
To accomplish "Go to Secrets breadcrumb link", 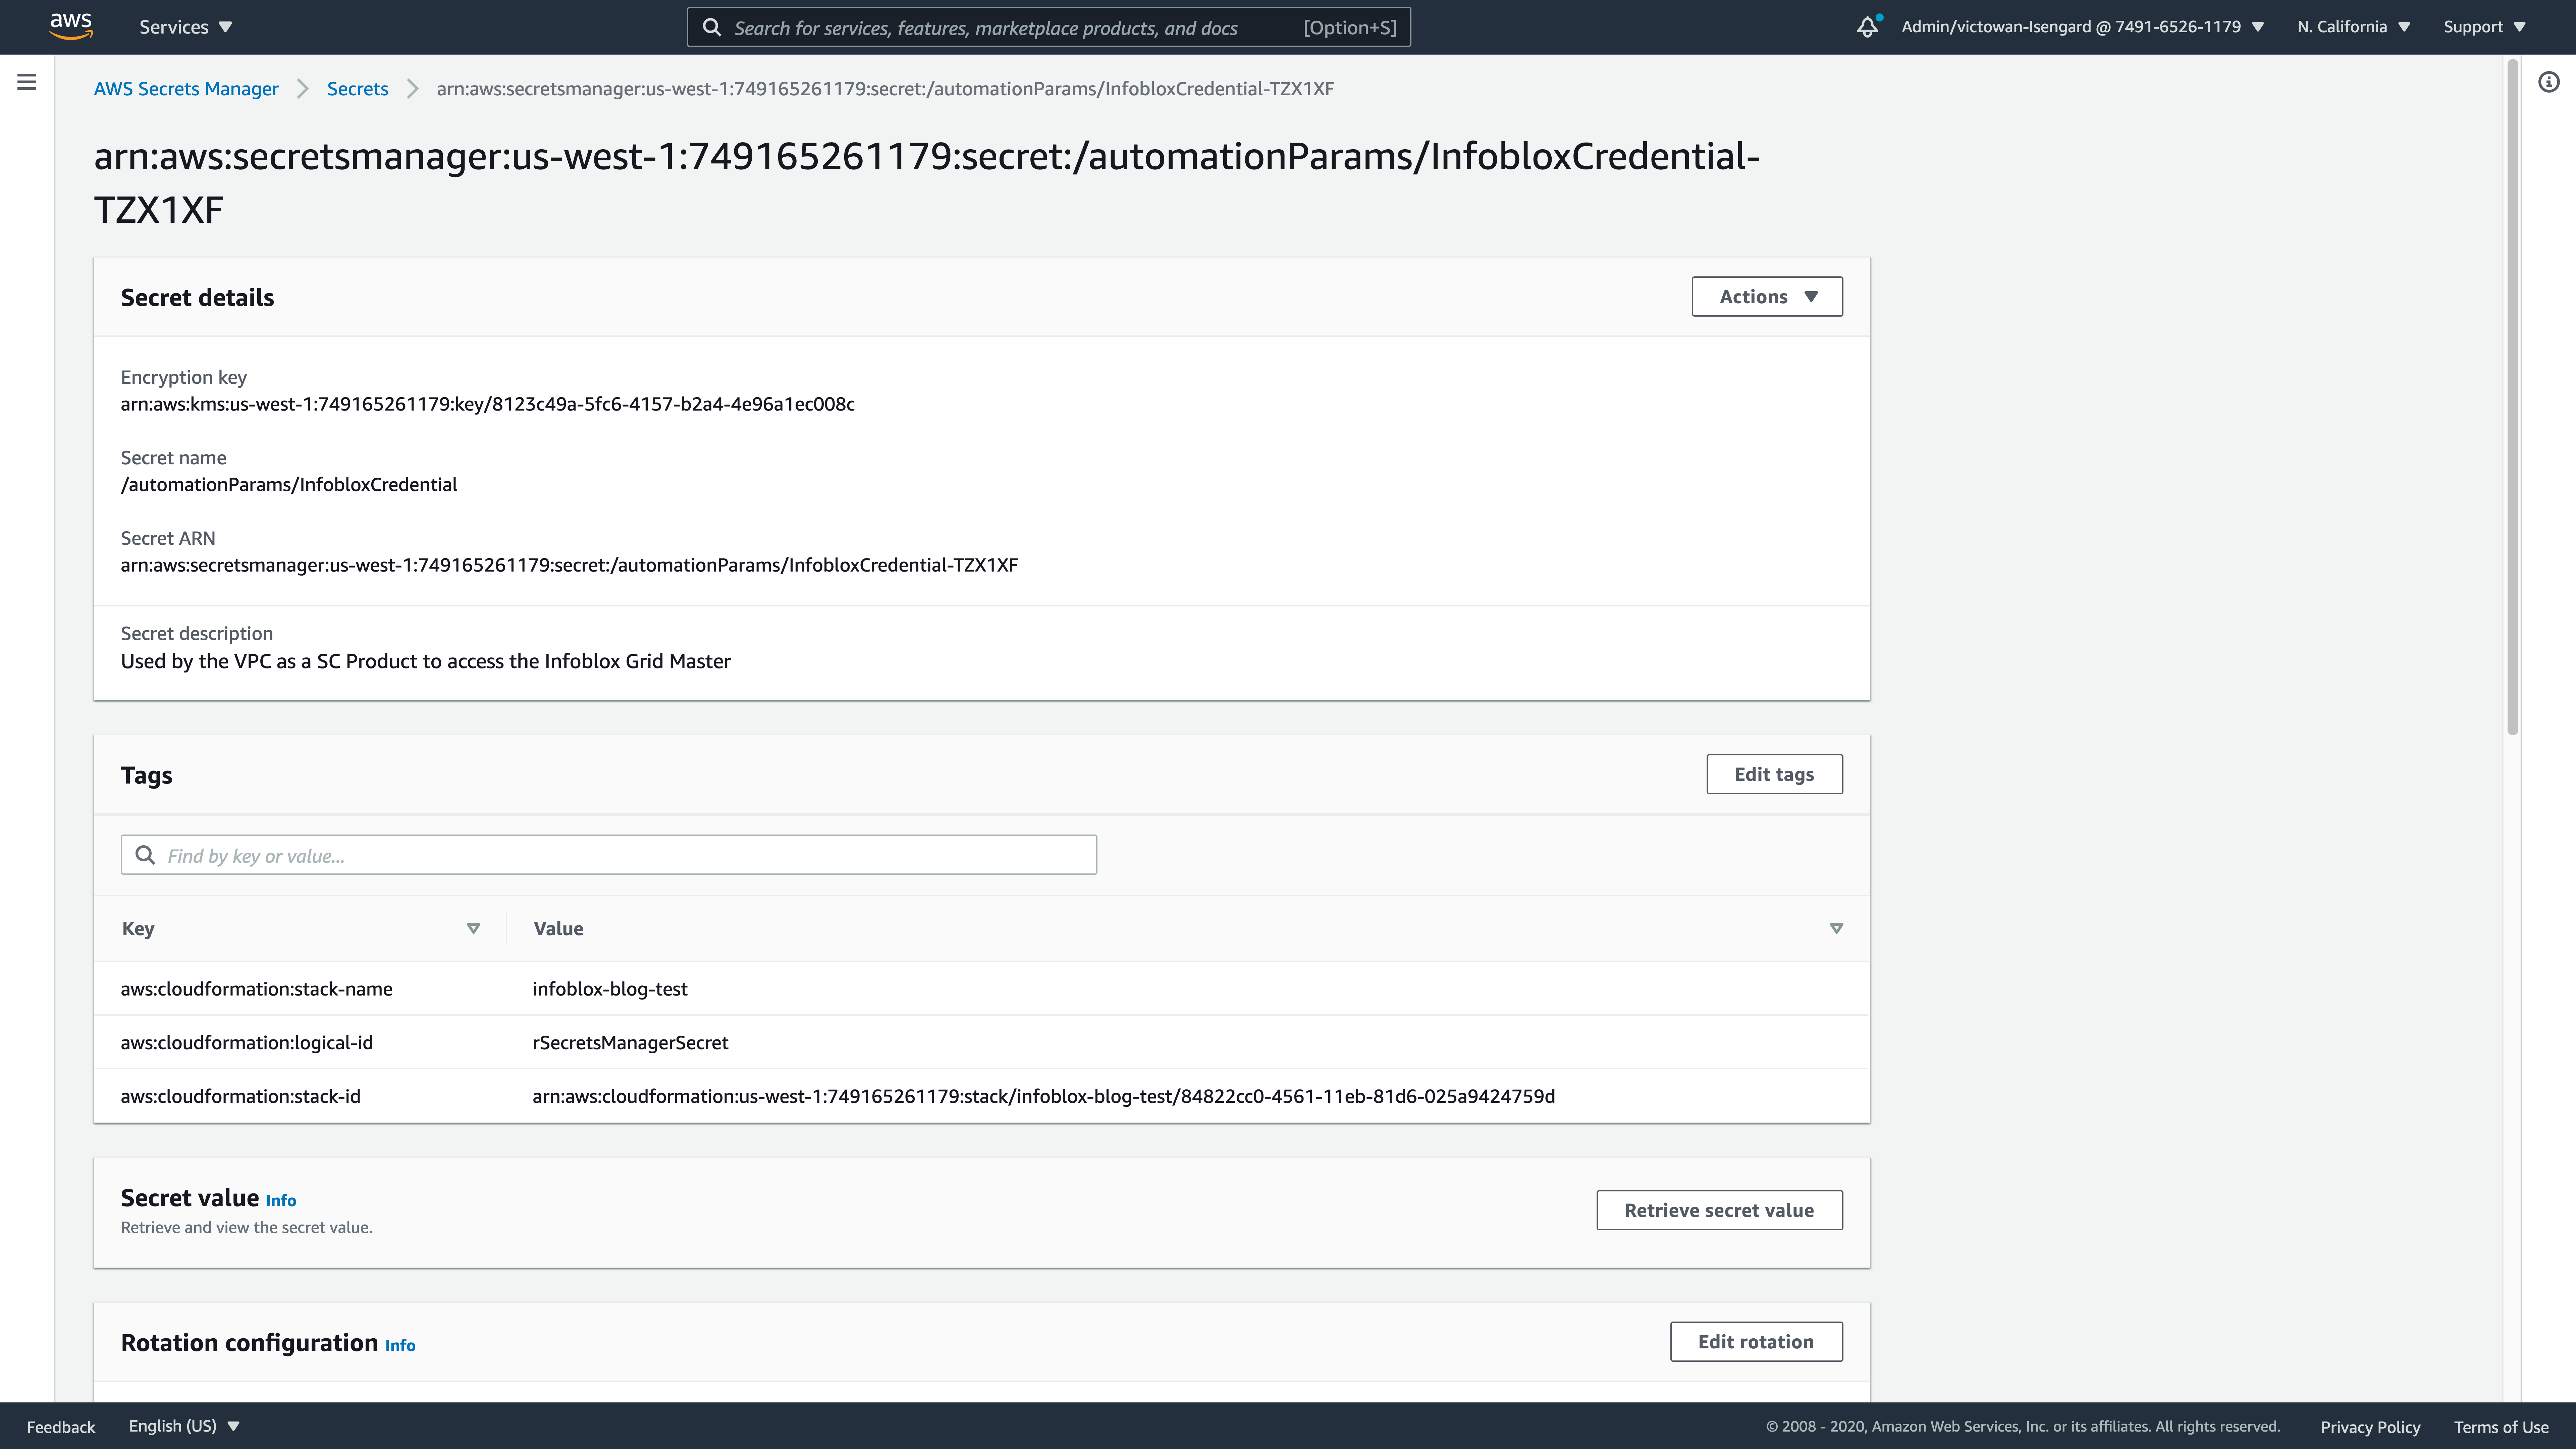I will coord(358,89).
